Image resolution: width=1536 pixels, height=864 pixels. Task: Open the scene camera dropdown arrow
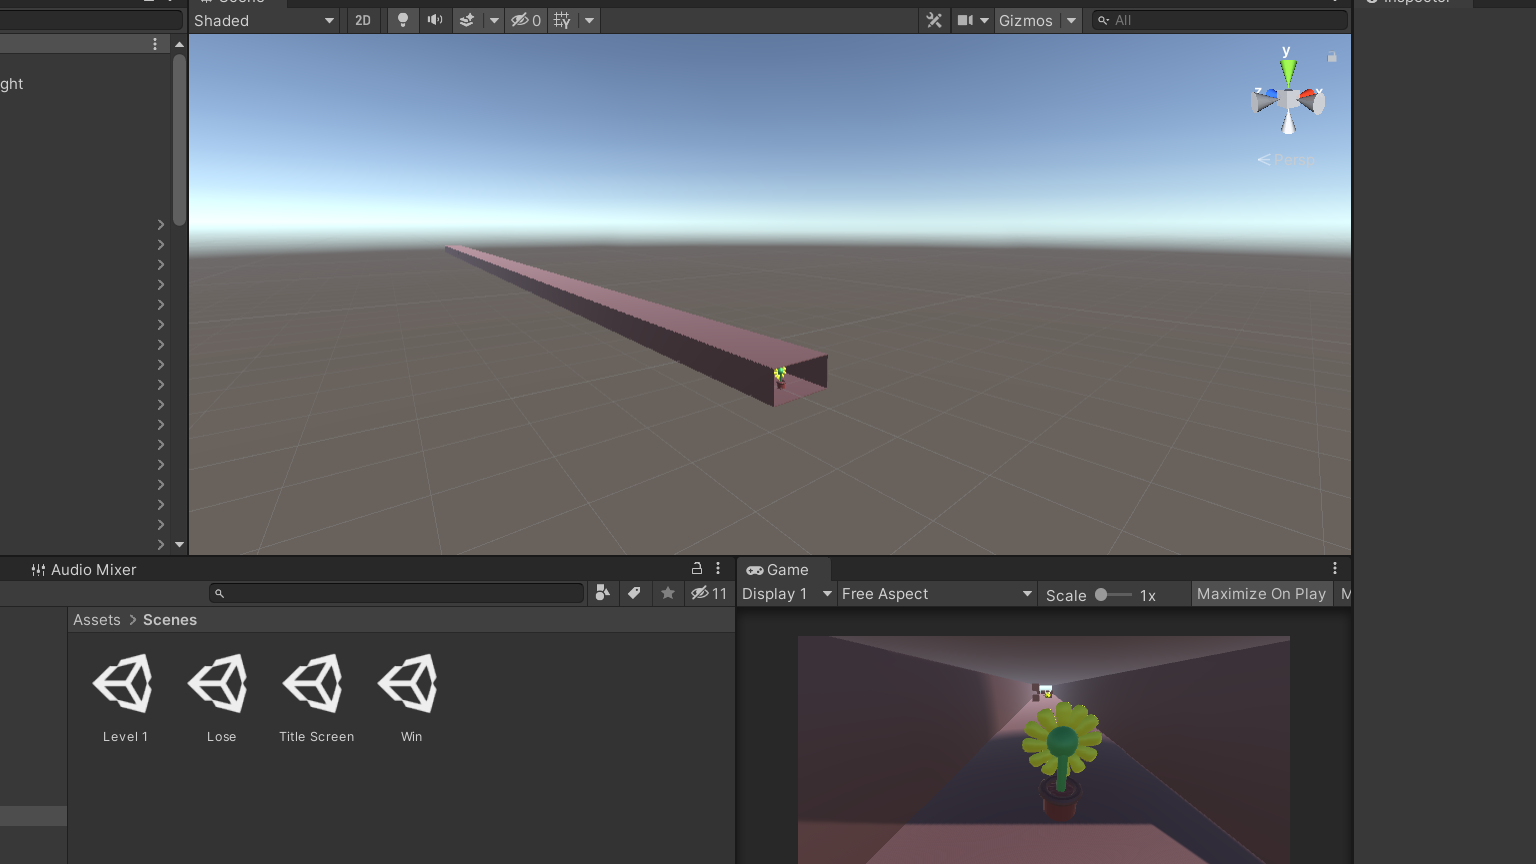pos(984,20)
